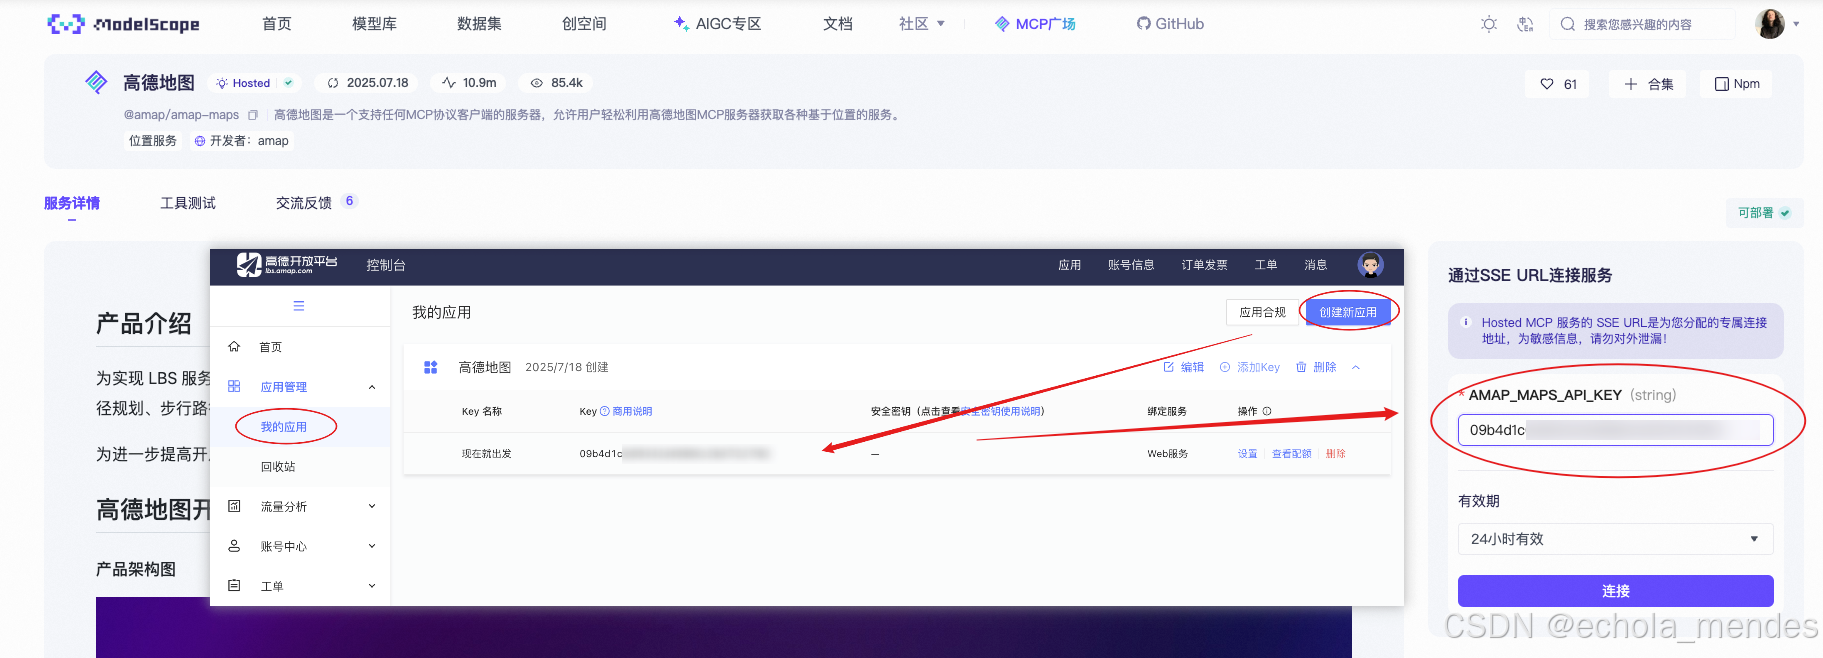
Task: Open the 商用说明 link next to Key
Action: click(x=632, y=411)
